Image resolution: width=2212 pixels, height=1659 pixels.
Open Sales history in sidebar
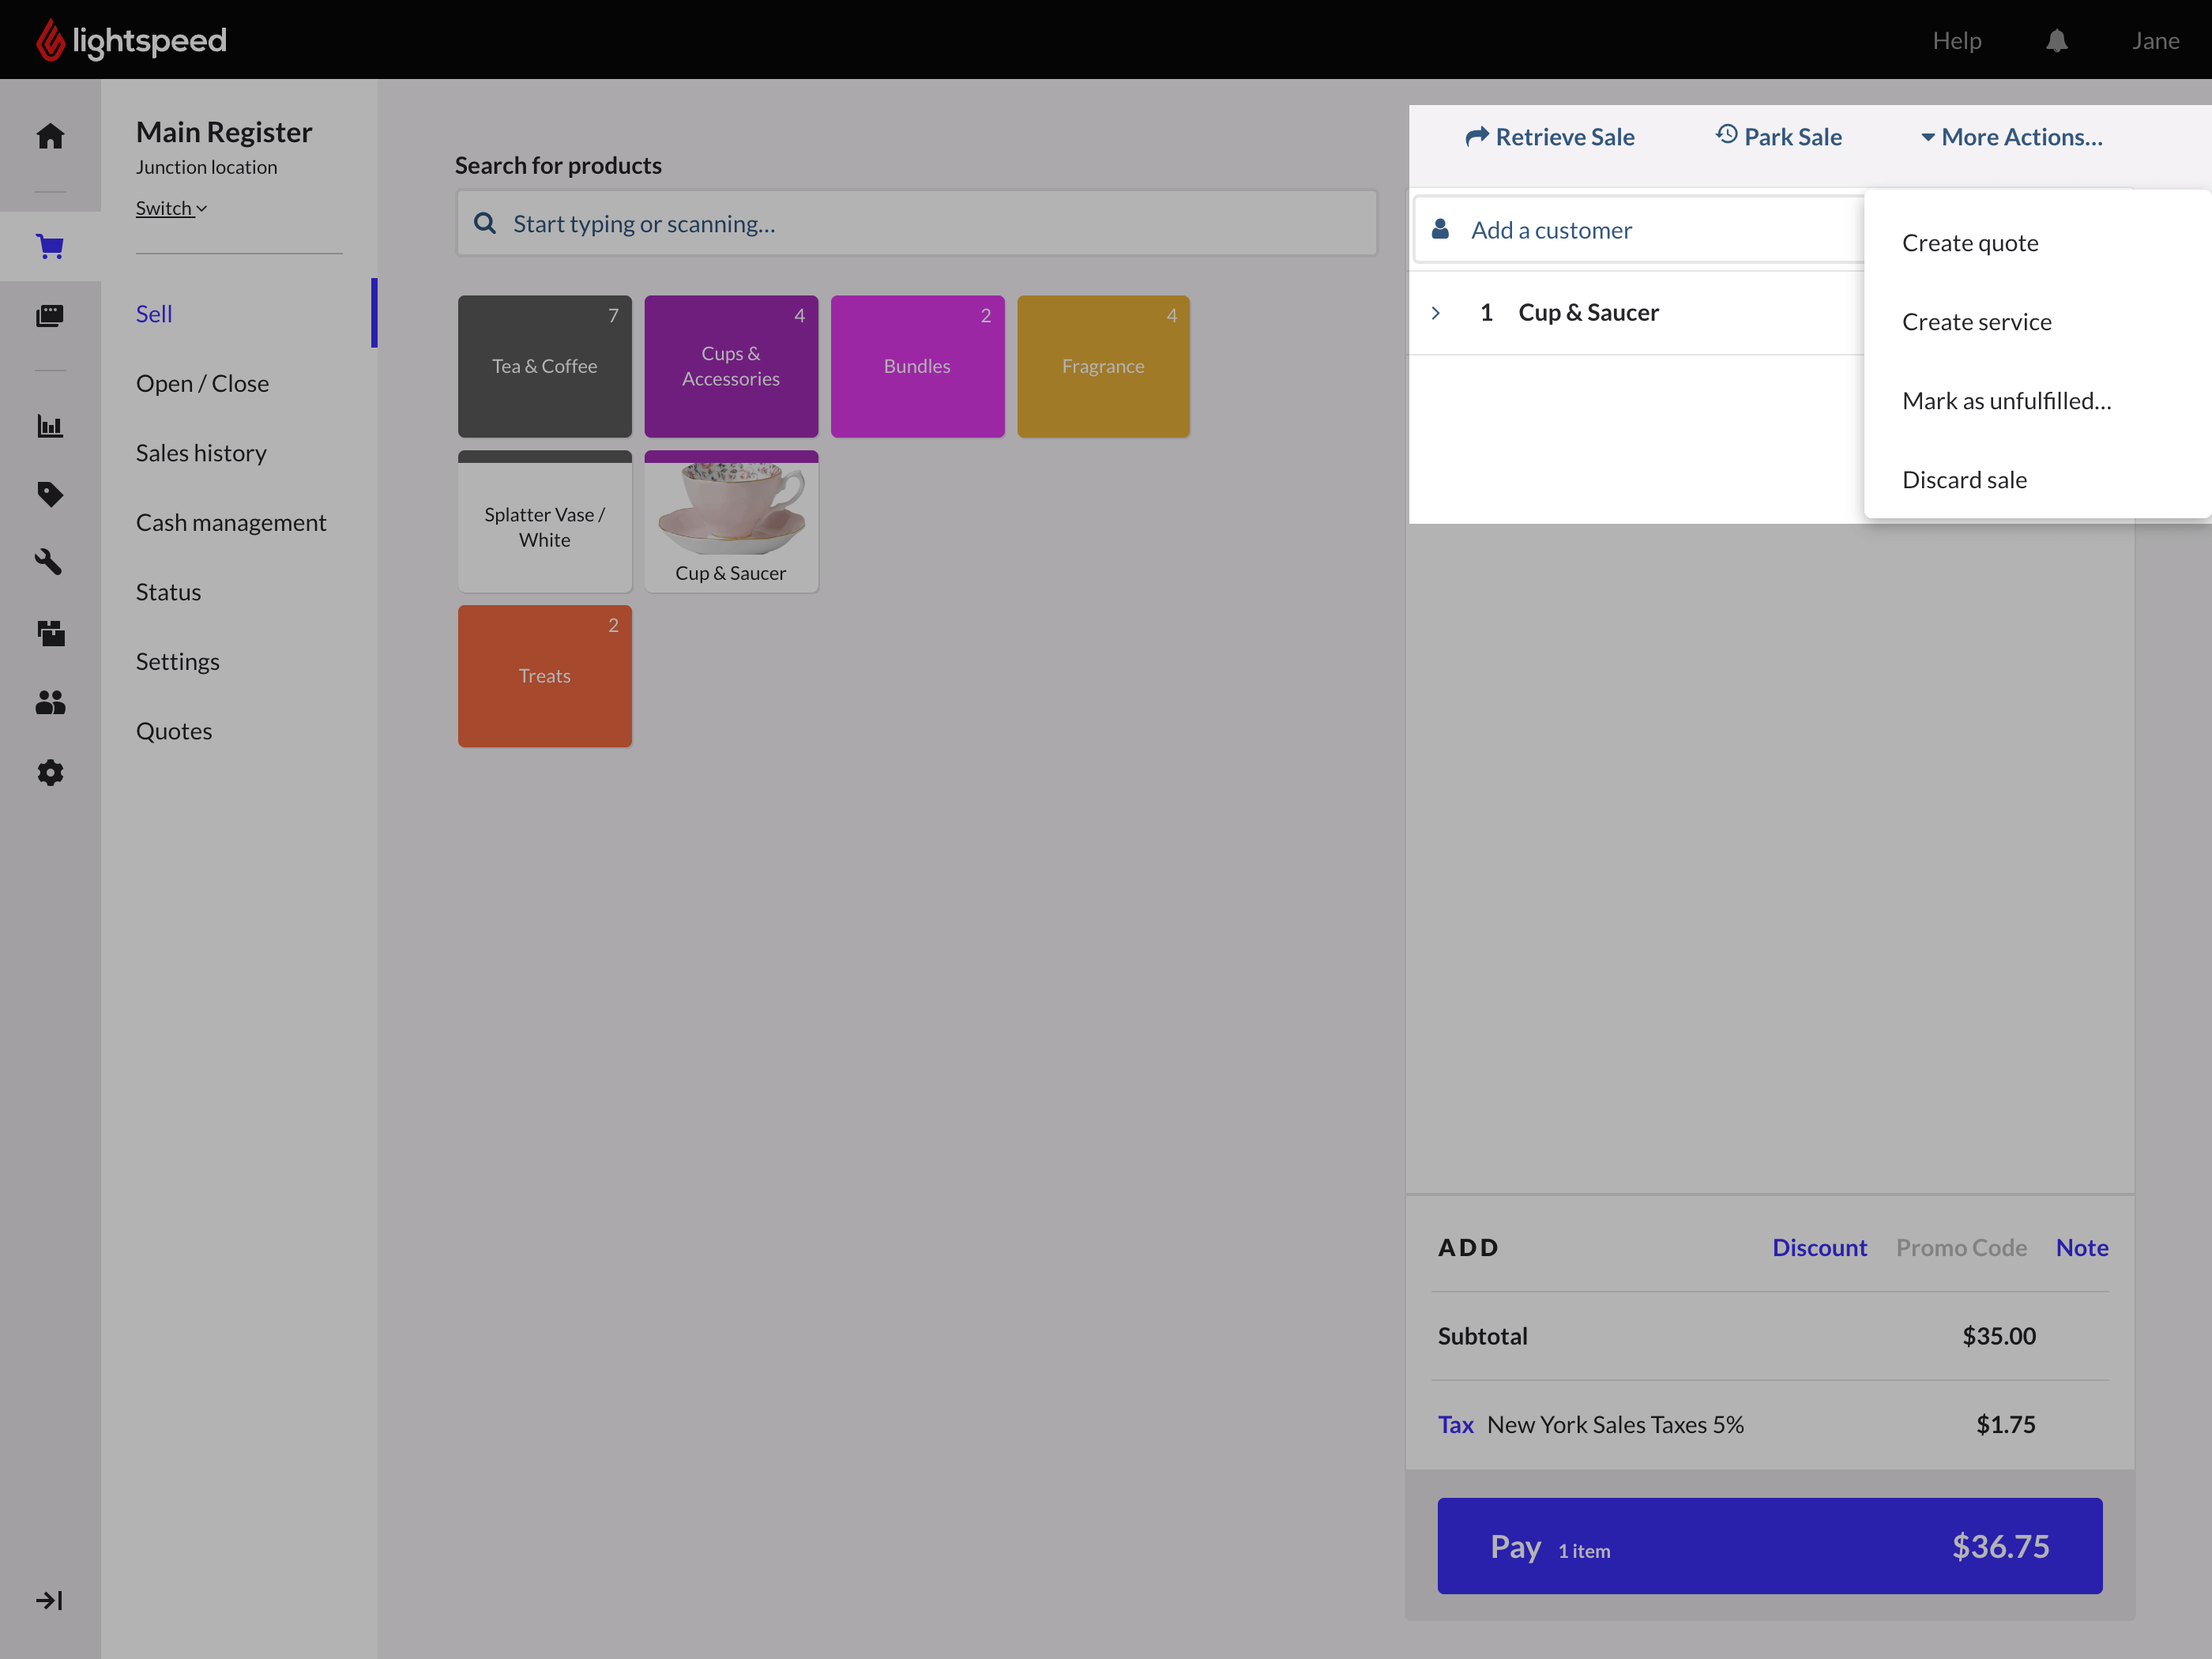(201, 453)
